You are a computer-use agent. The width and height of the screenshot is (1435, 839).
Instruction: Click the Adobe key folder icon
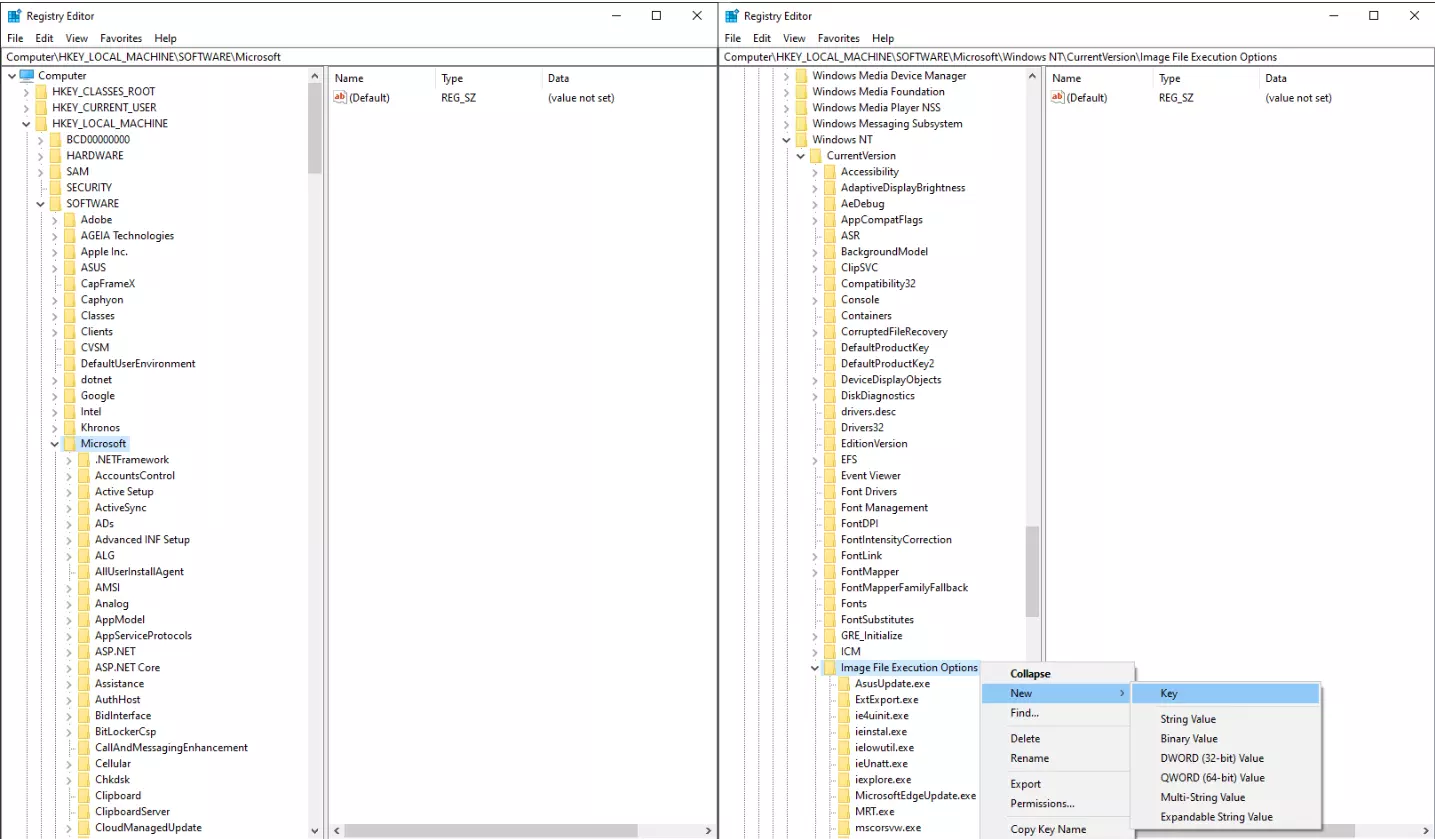click(69, 220)
